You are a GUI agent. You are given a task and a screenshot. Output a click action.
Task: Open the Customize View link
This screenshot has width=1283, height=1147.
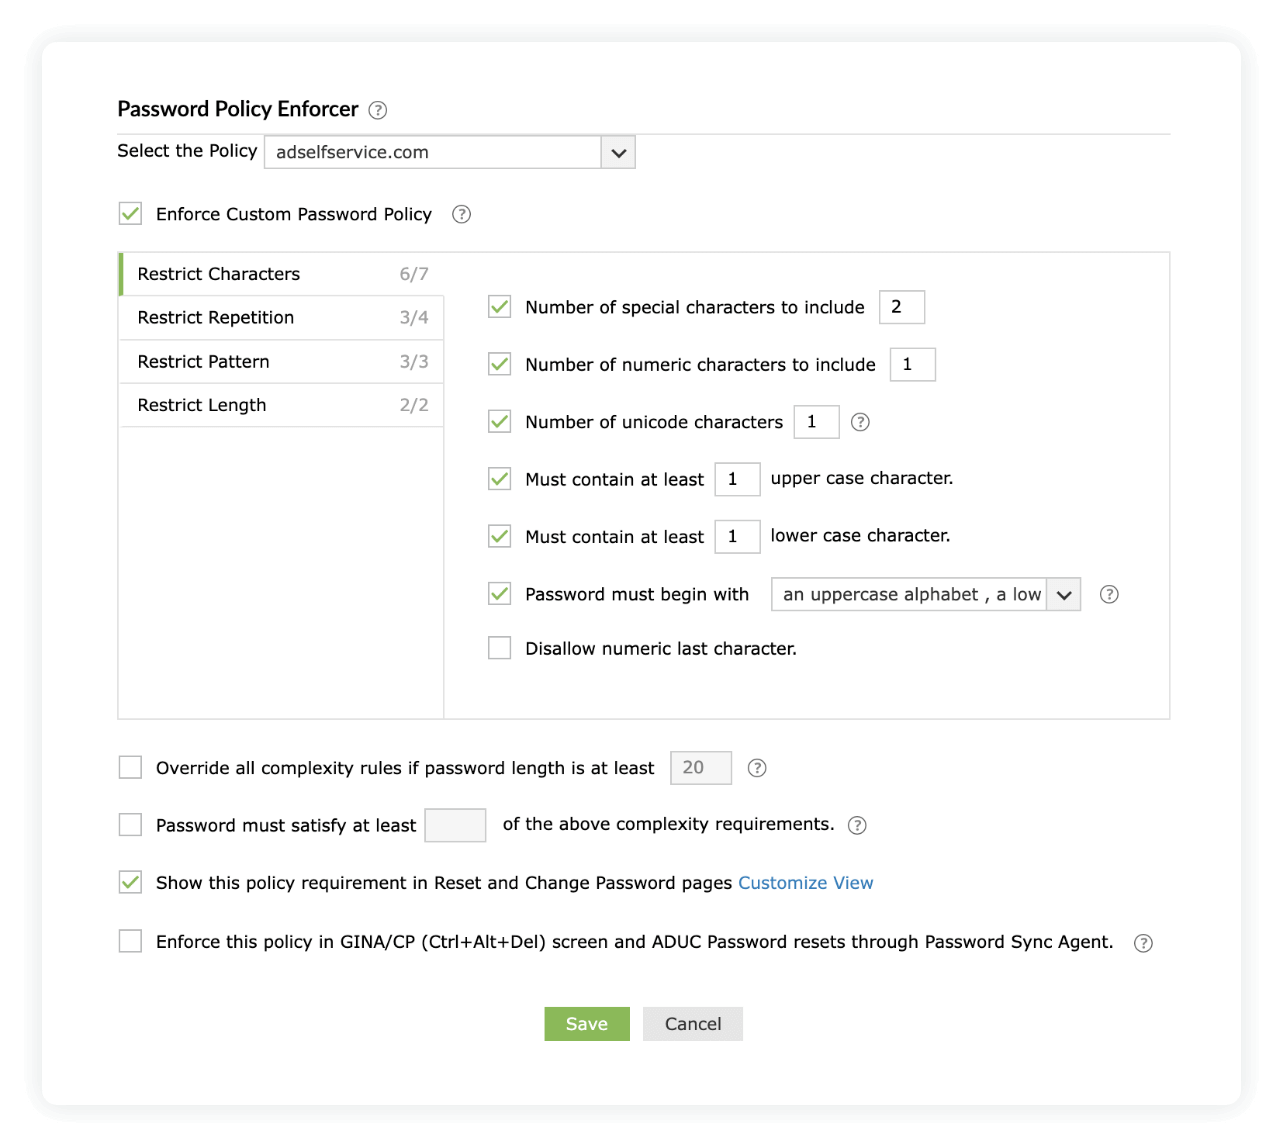click(806, 883)
